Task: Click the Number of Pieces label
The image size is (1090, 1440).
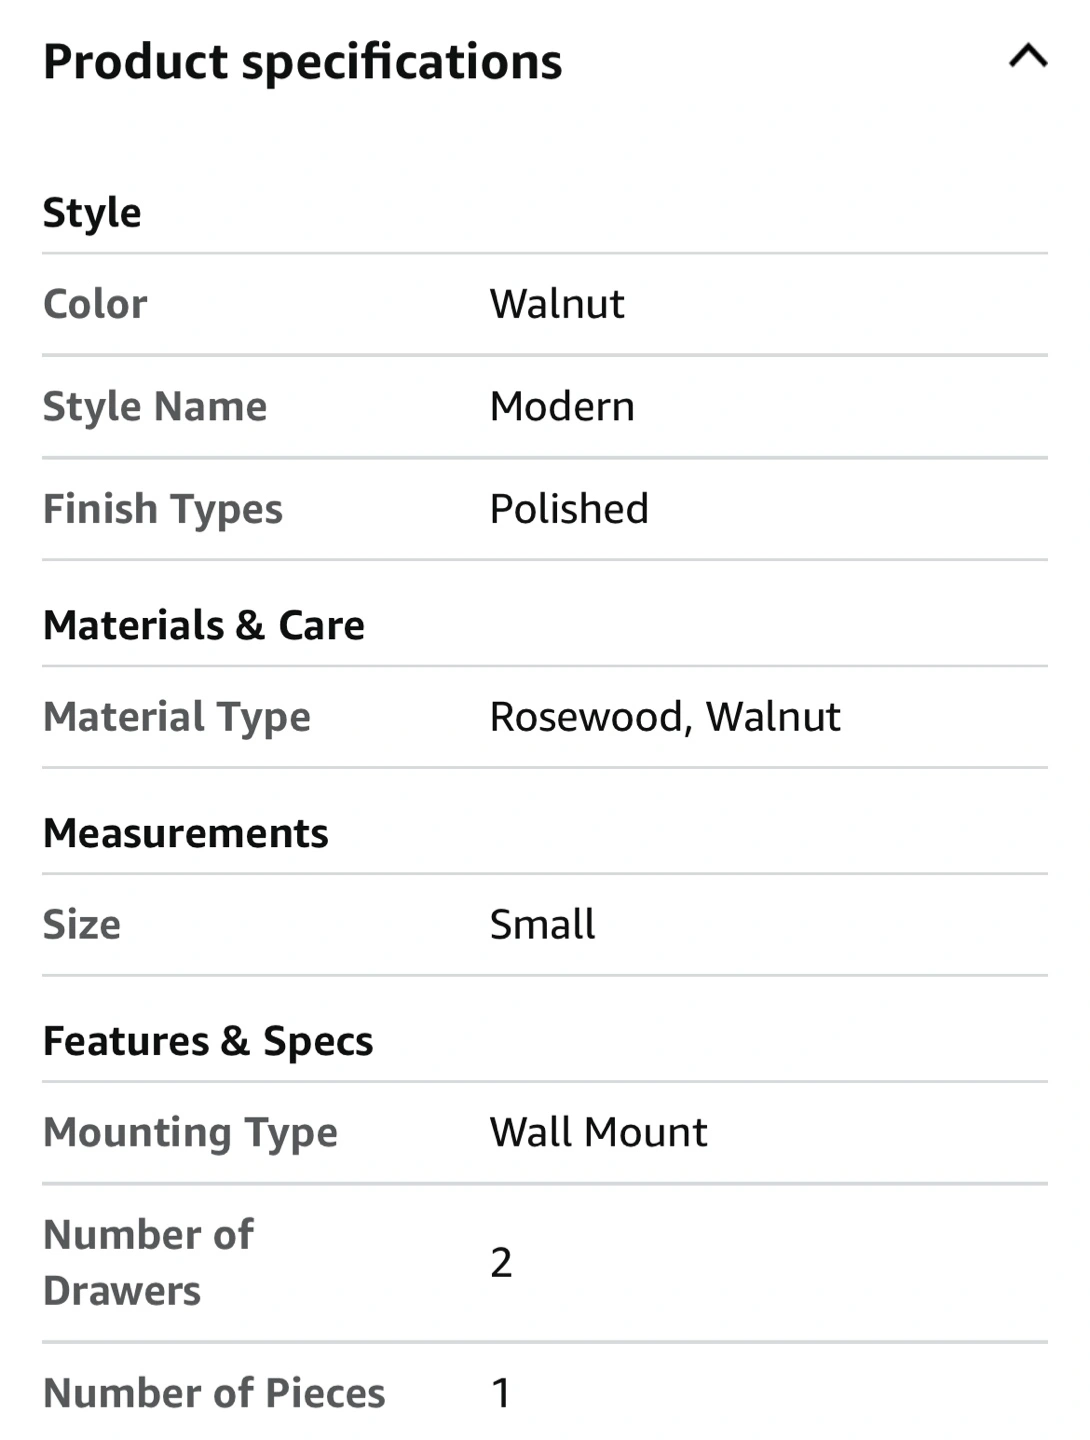Action: 214,1394
